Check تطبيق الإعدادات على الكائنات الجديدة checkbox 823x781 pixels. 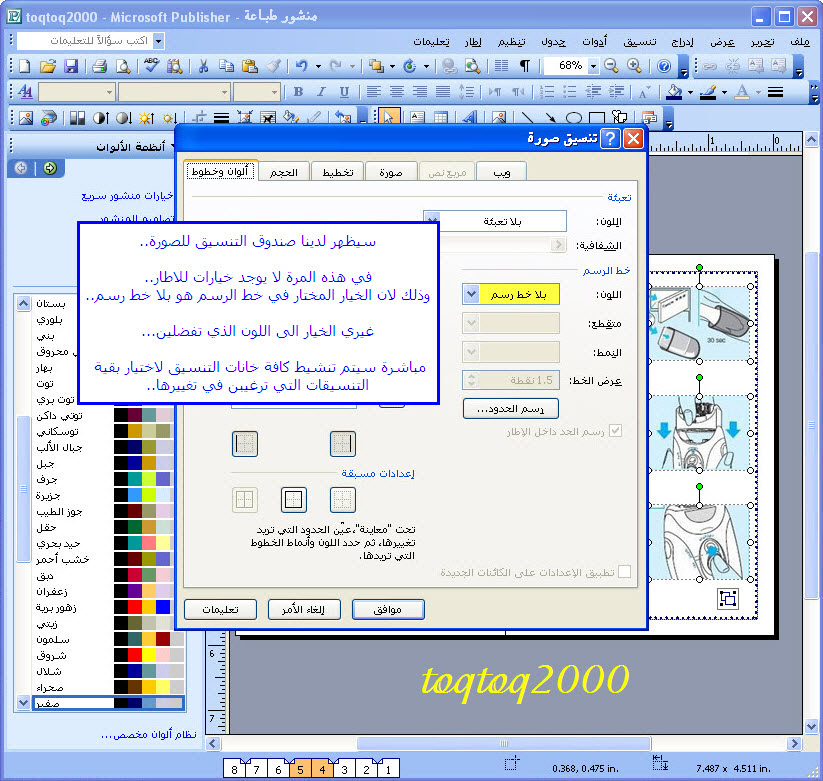(x=625, y=572)
